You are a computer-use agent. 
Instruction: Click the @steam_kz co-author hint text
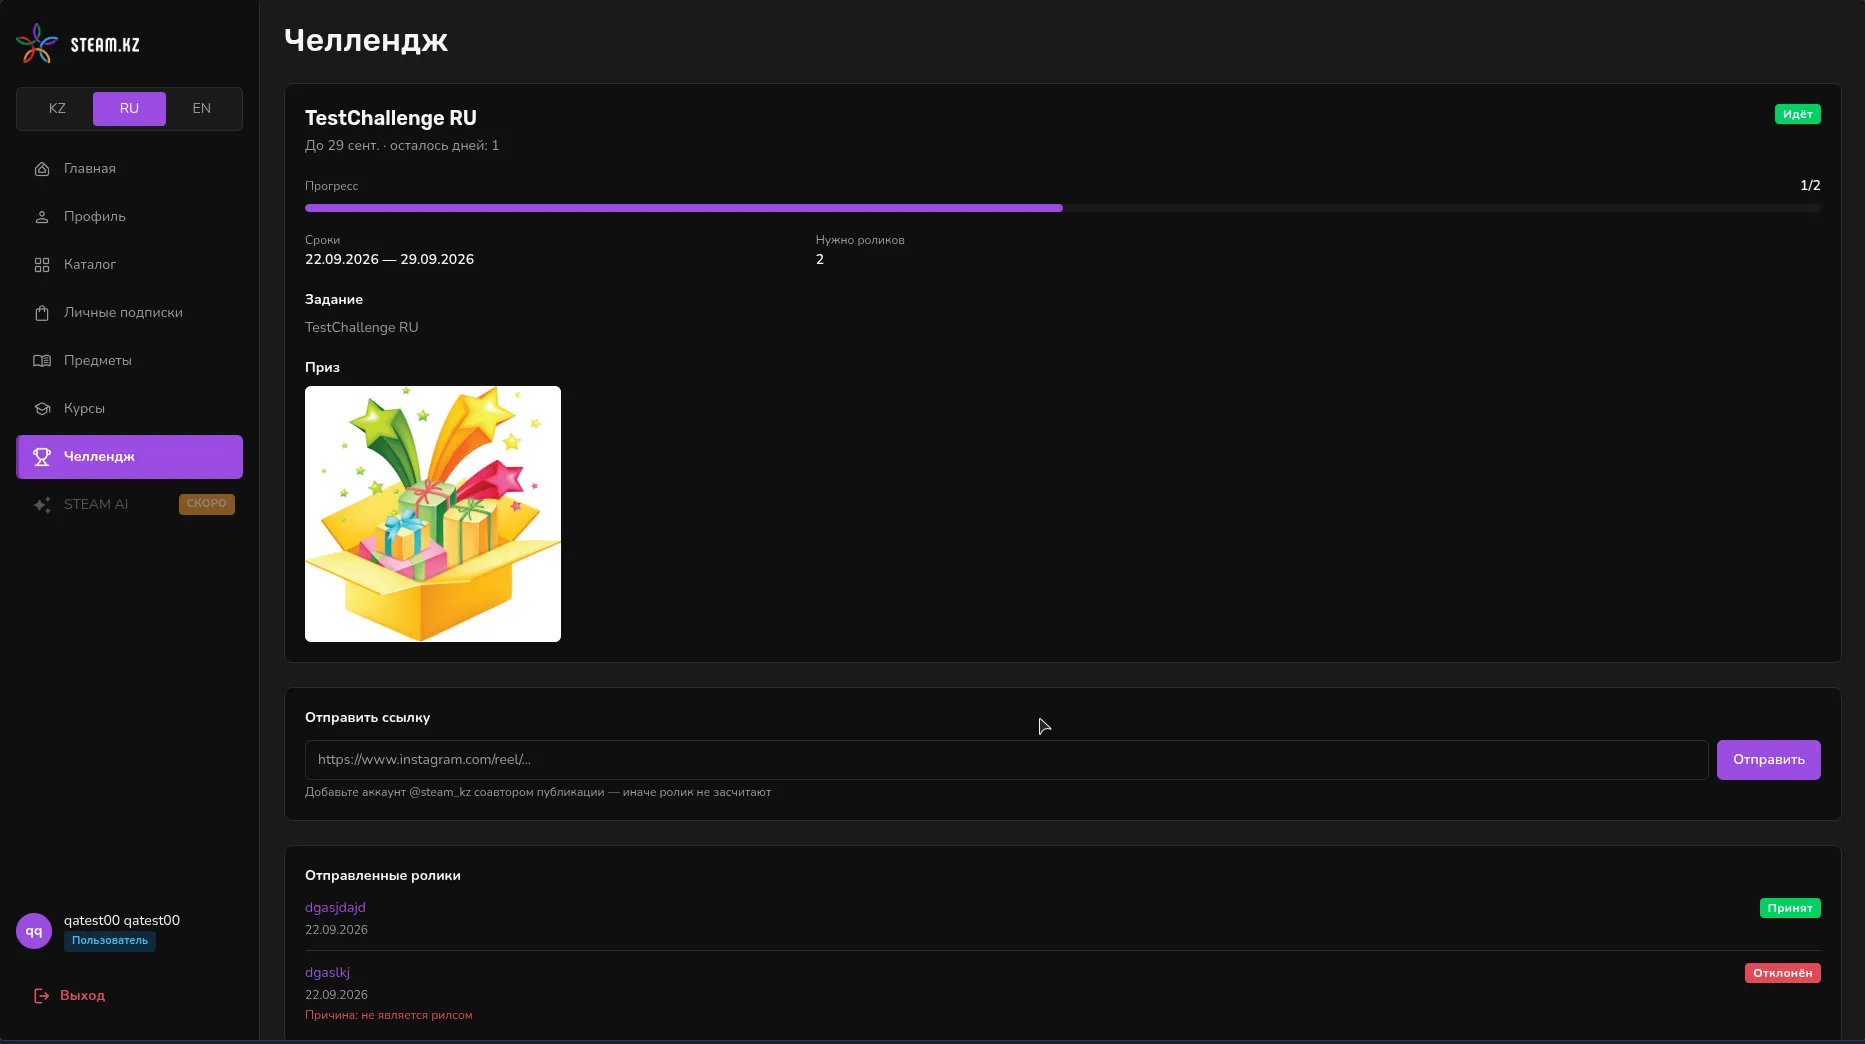click(x=538, y=793)
